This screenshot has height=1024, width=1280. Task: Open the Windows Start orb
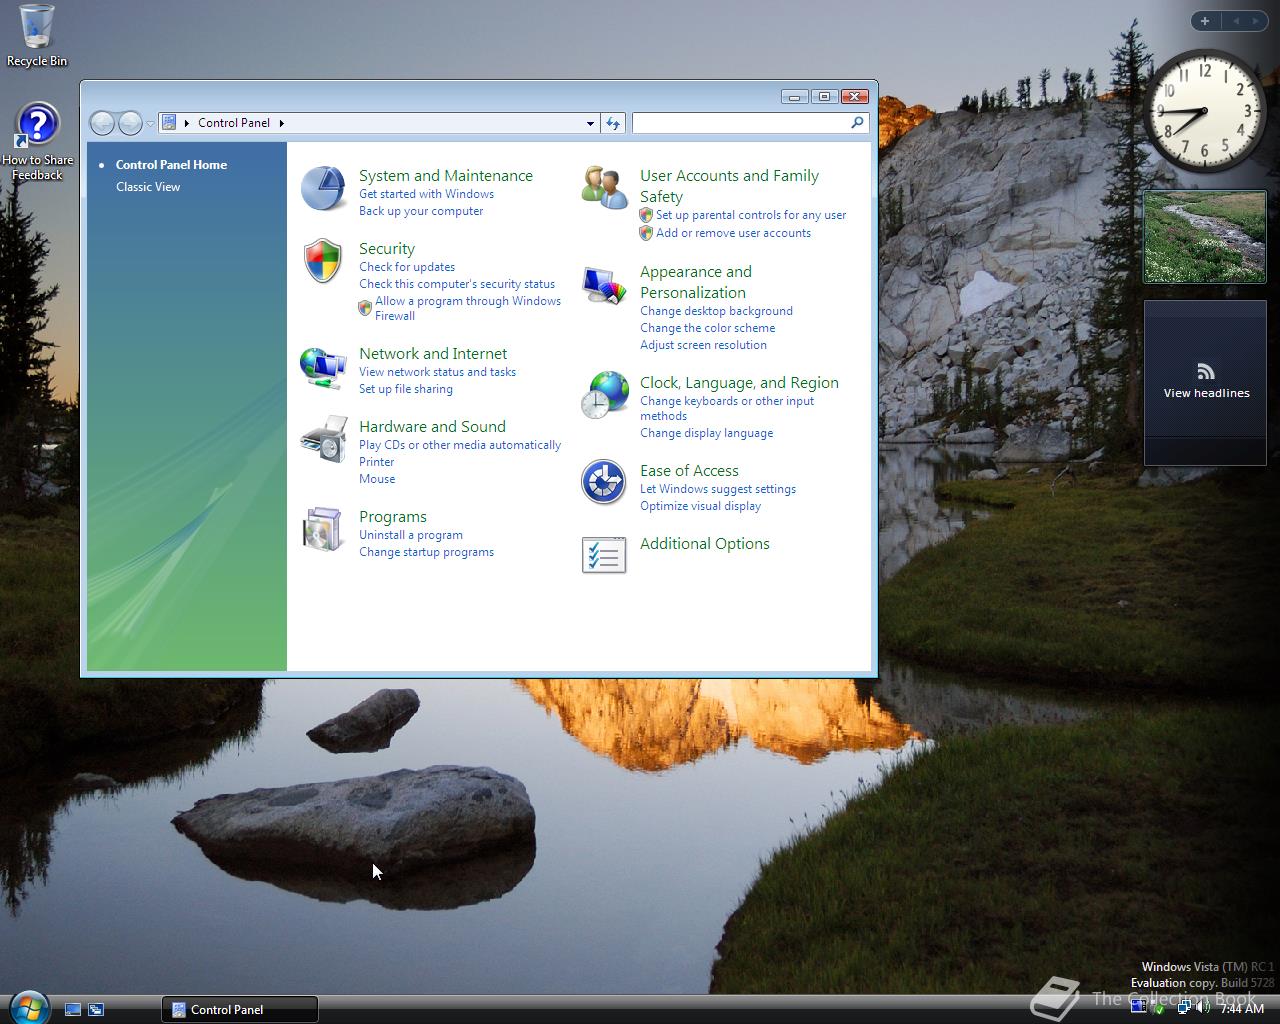[28, 1007]
